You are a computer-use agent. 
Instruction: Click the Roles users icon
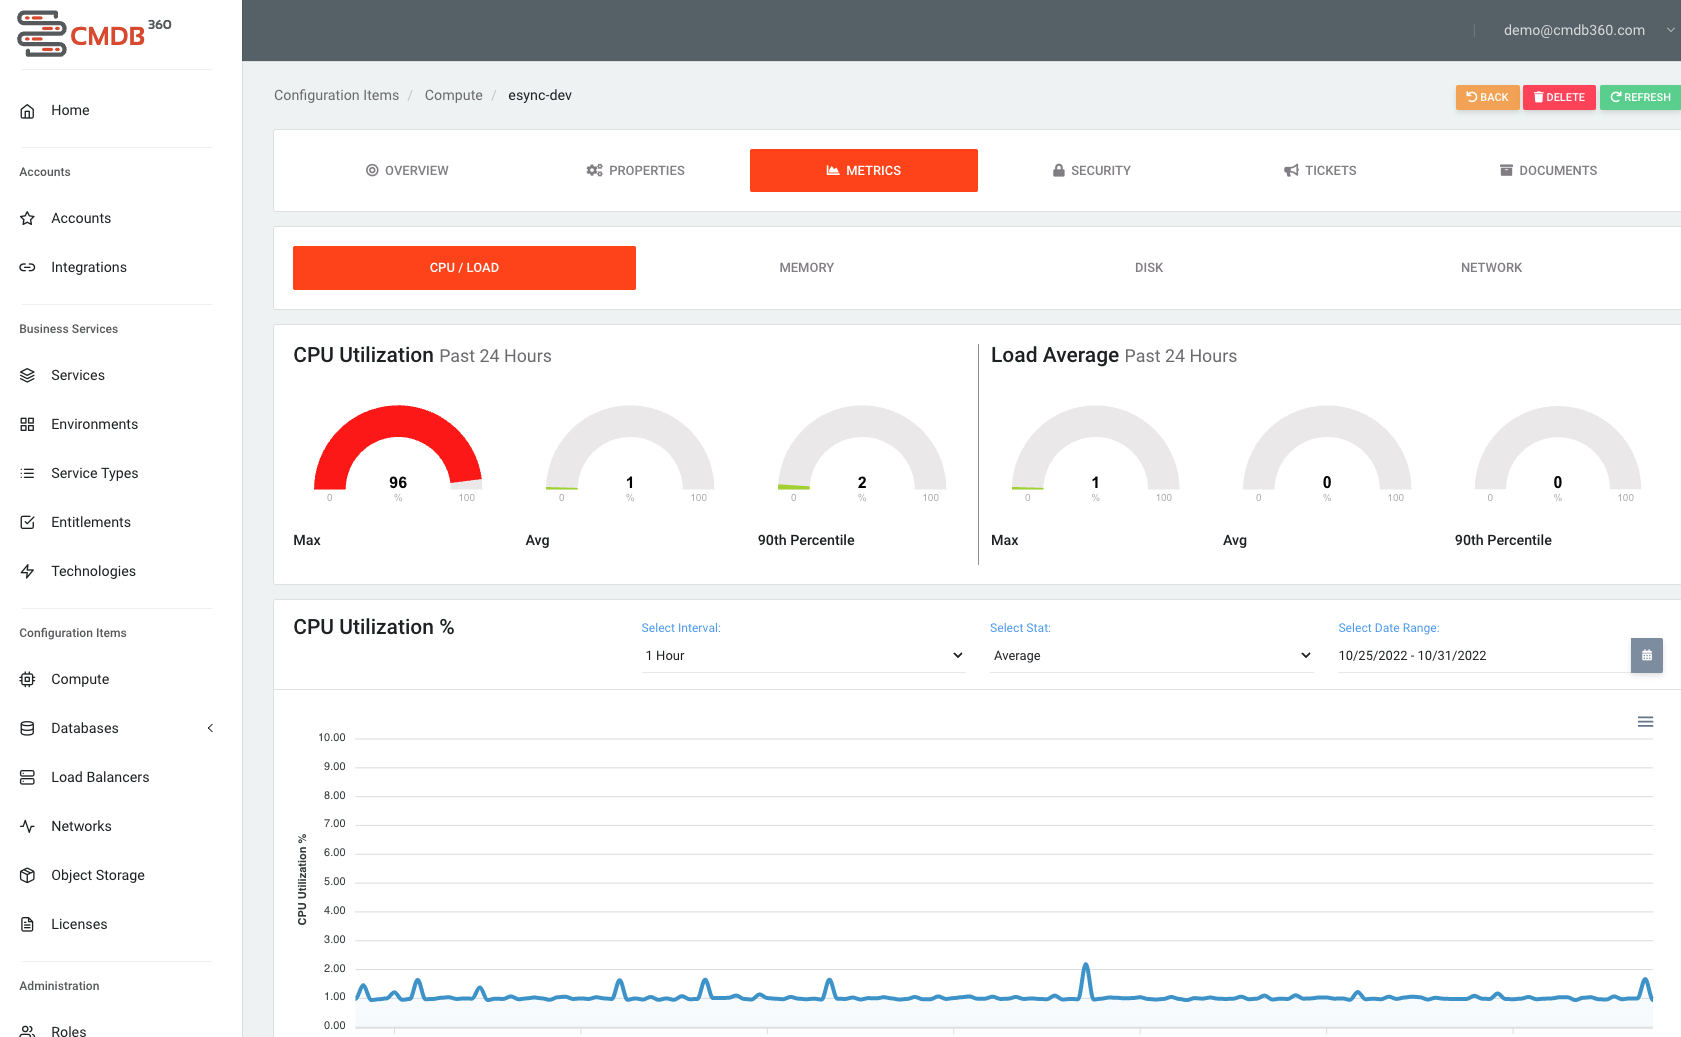click(x=28, y=1031)
